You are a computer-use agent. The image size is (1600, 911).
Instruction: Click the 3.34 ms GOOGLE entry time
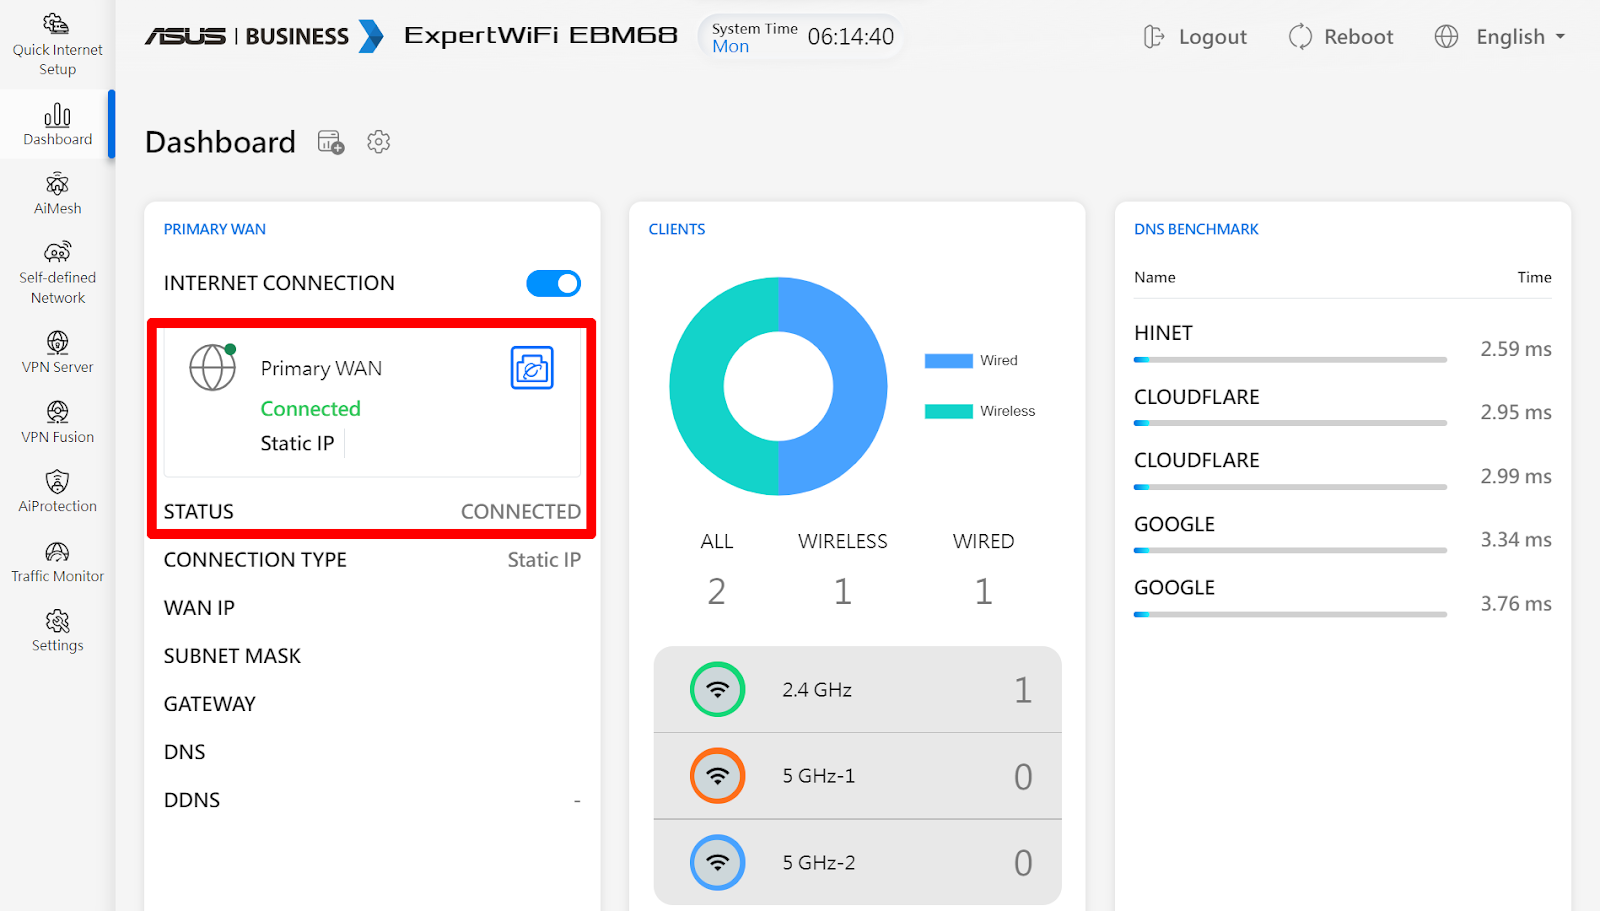coord(1515,540)
